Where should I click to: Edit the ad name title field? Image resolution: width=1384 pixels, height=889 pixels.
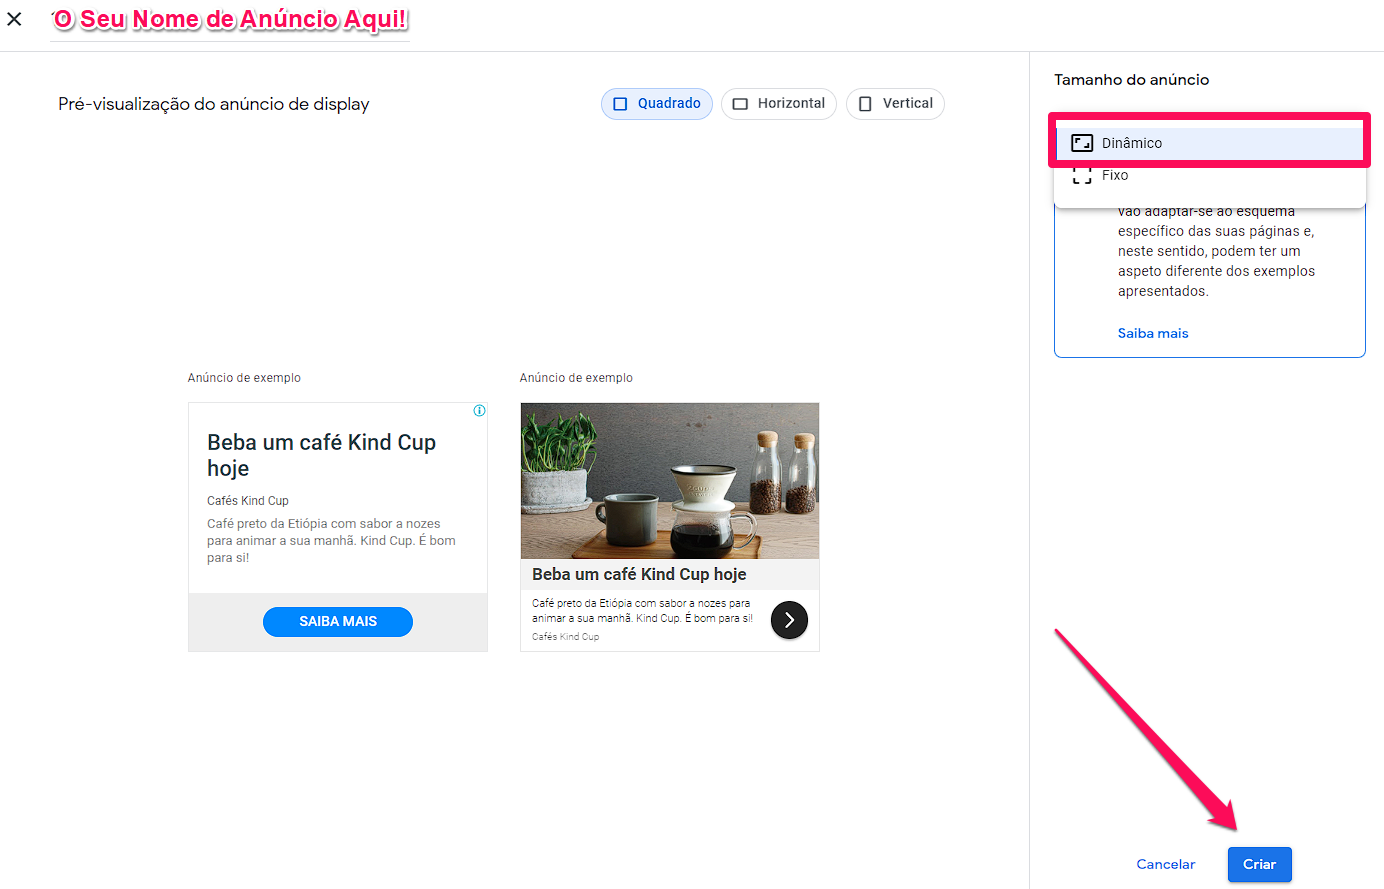tap(230, 20)
